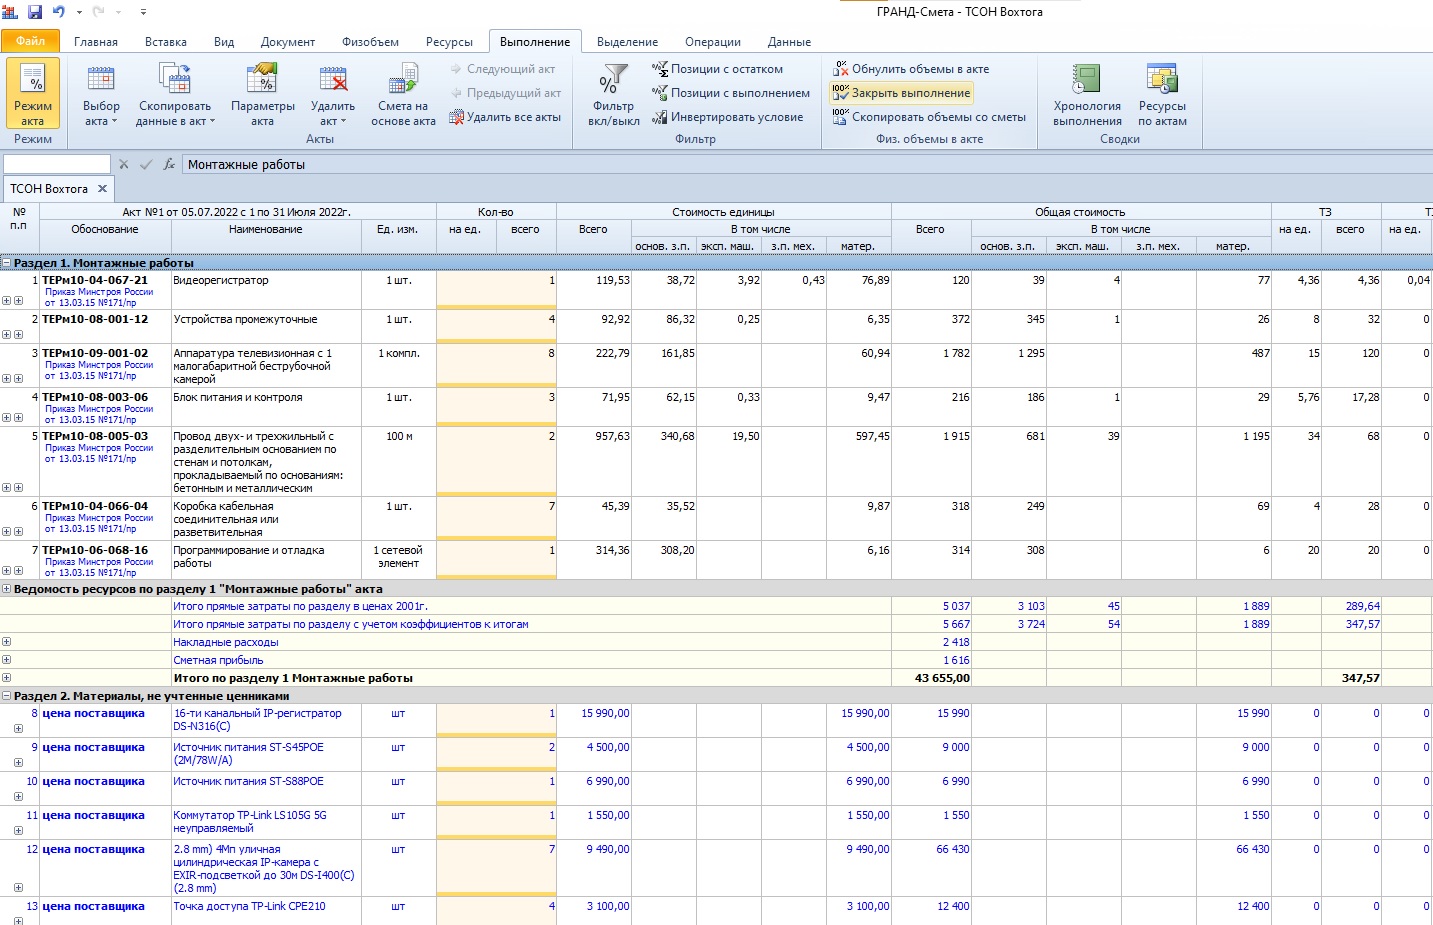Viewport: 1433px width, 925px height.
Task: Open the Файл menu
Action: tap(30, 41)
